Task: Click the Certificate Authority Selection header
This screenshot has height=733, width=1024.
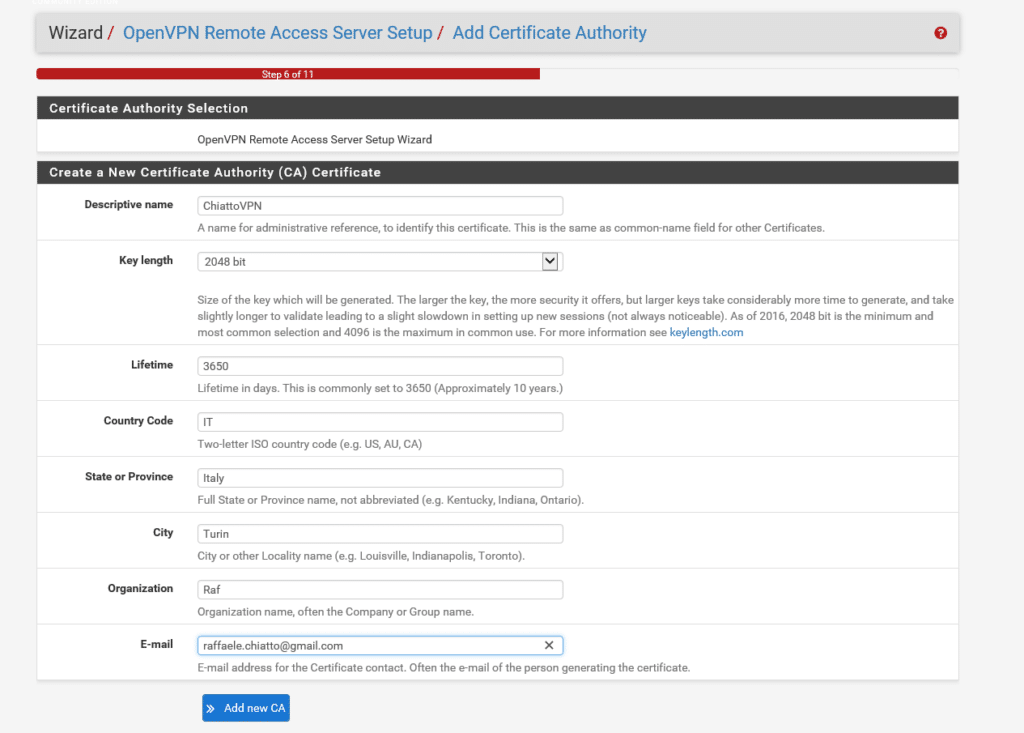Action: [498, 108]
